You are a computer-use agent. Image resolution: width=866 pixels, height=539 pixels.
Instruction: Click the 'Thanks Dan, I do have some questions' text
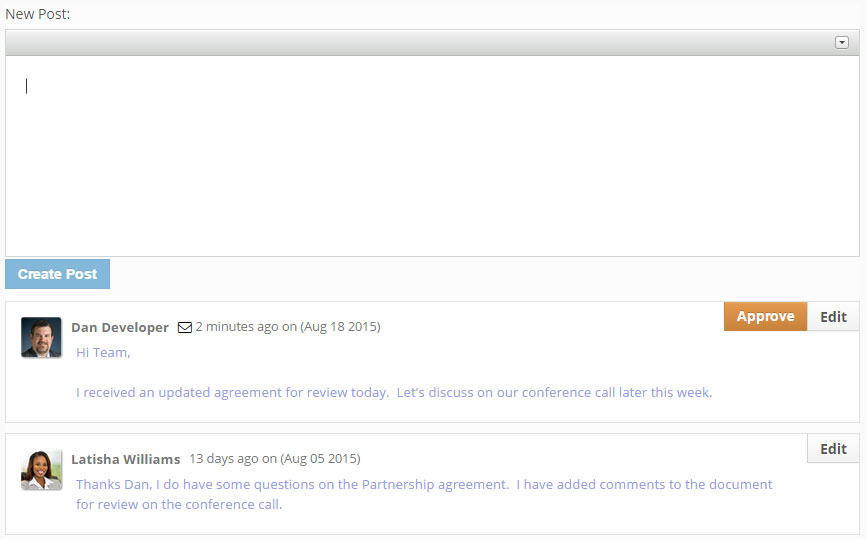tap(424, 484)
